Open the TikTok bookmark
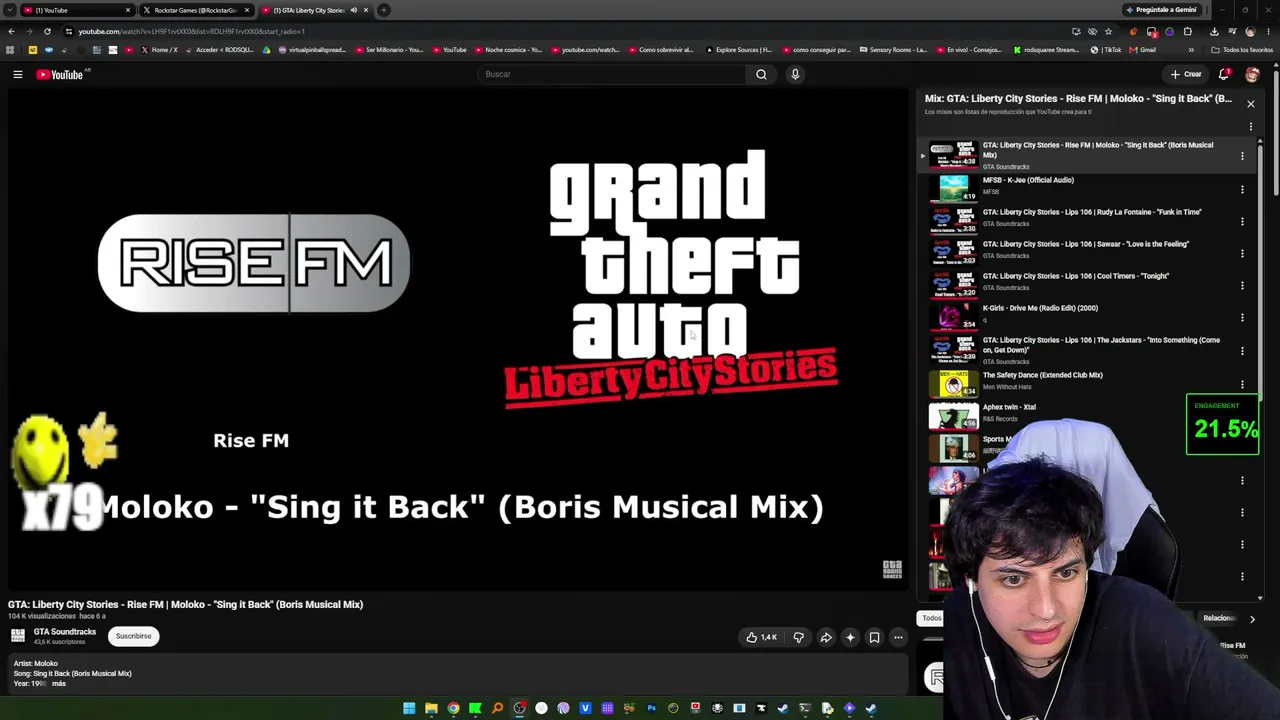The width and height of the screenshot is (1280, 720). [1108, 50]
